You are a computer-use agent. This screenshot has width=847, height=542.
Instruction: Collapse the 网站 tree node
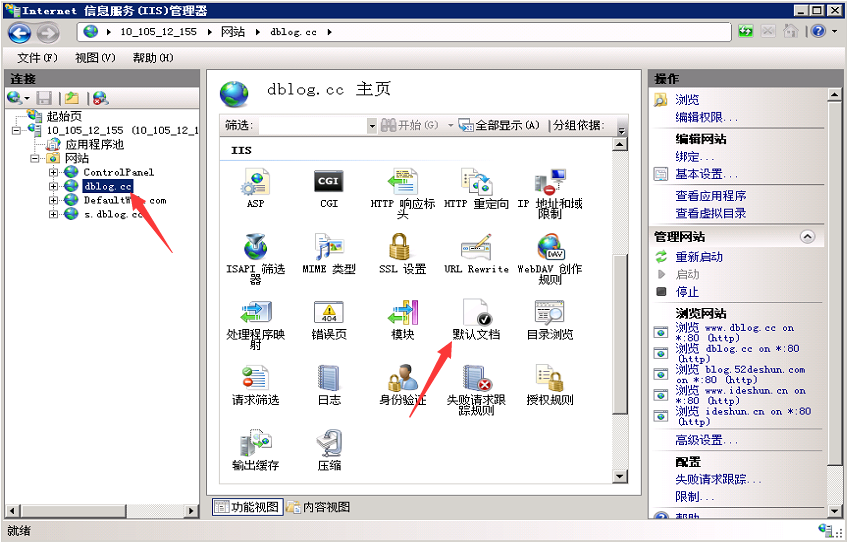click(x=35, y=158)
